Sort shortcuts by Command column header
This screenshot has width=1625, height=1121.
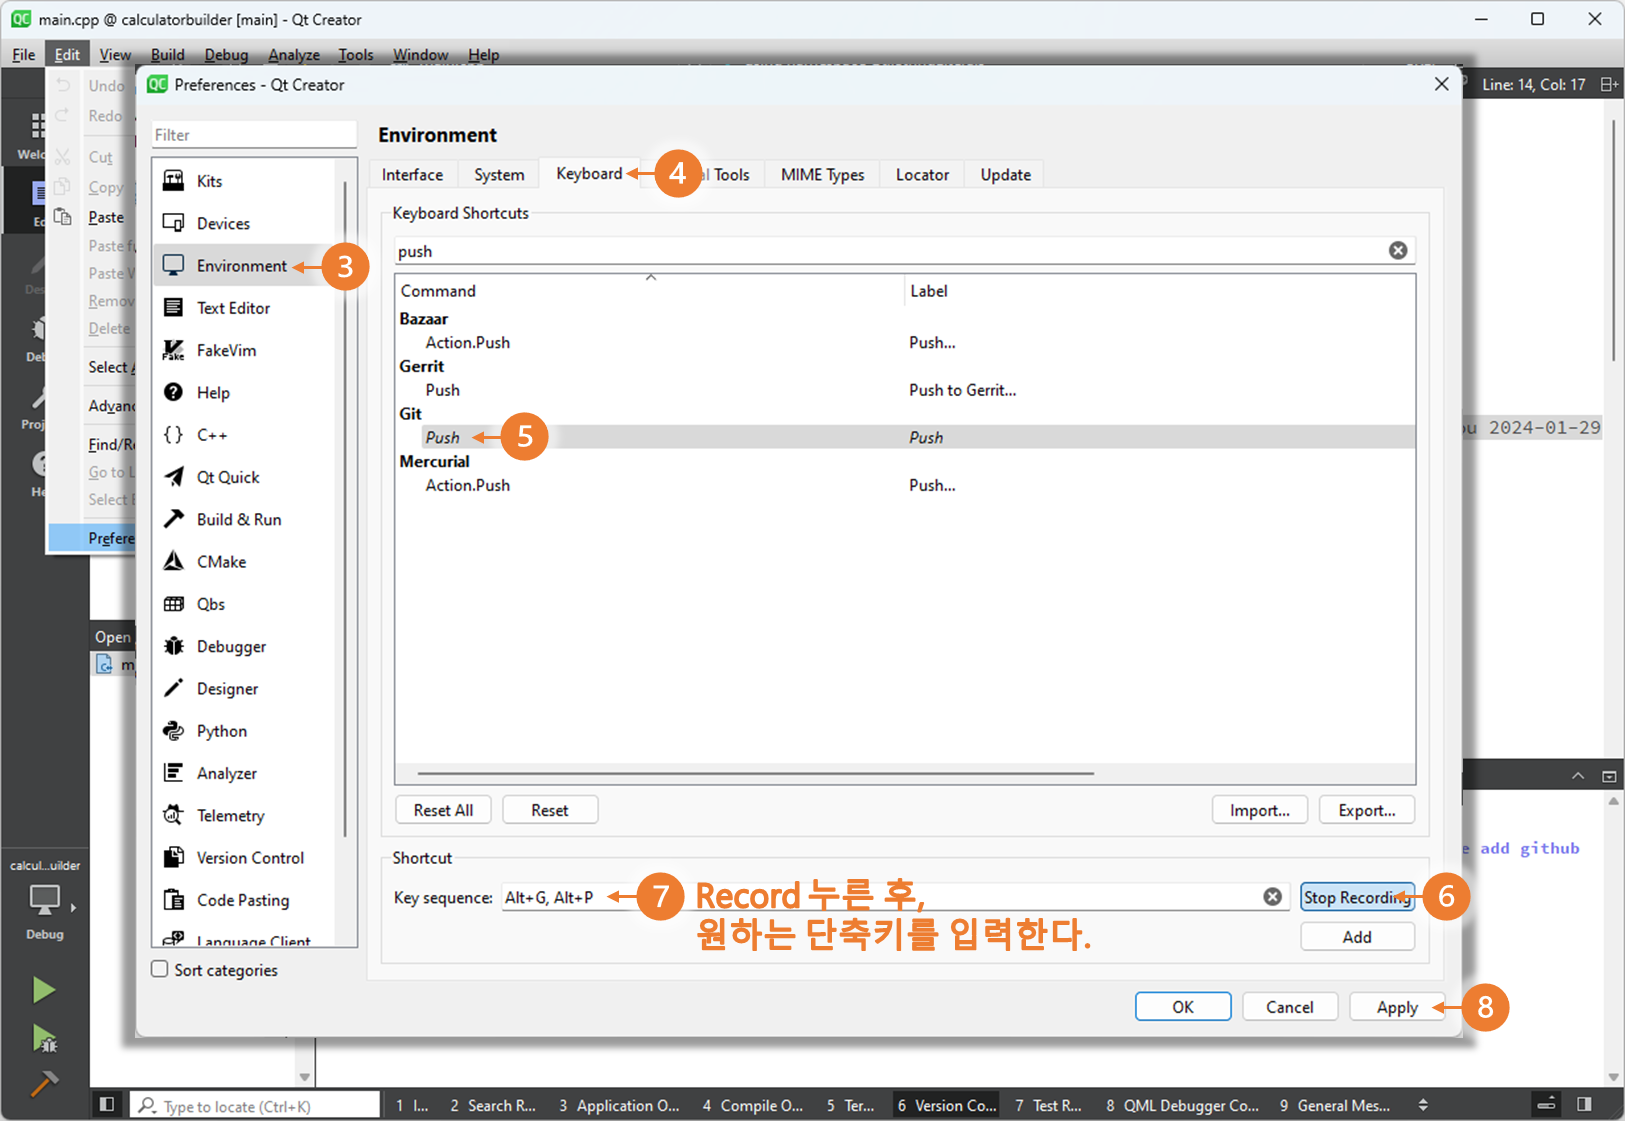pos(649,291)
